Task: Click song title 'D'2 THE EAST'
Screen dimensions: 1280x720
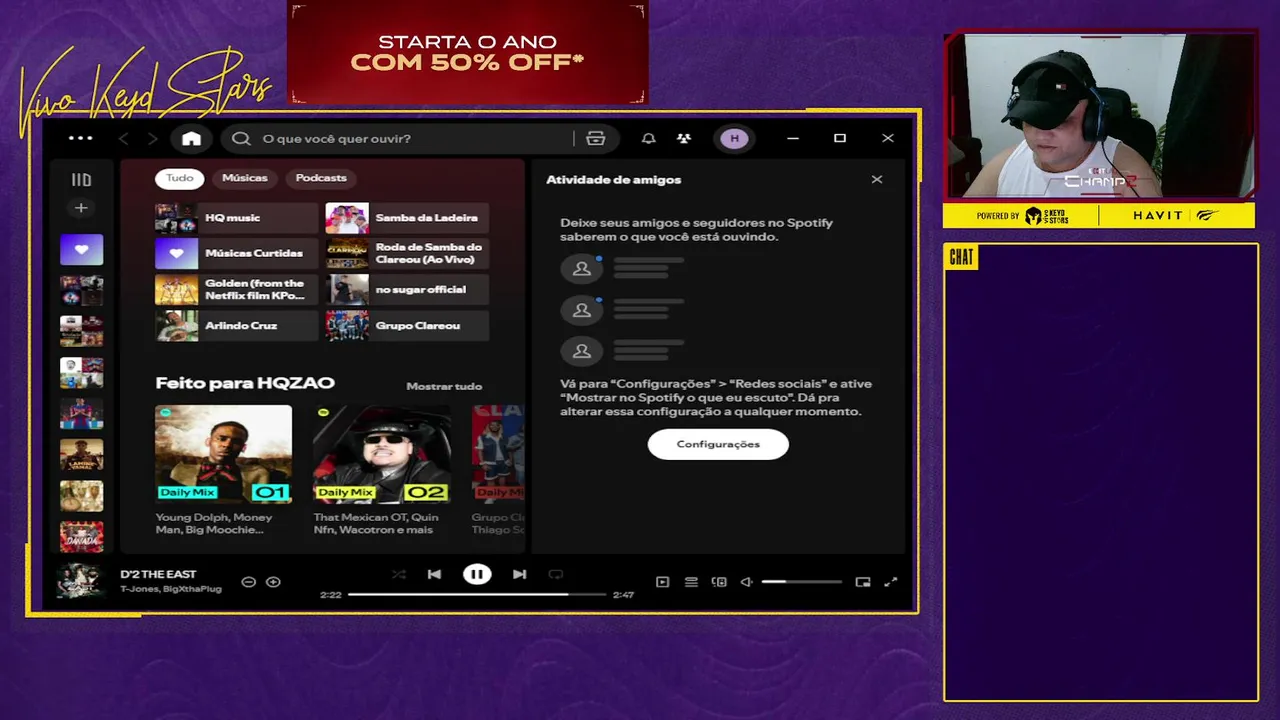Action: point(158,574)
